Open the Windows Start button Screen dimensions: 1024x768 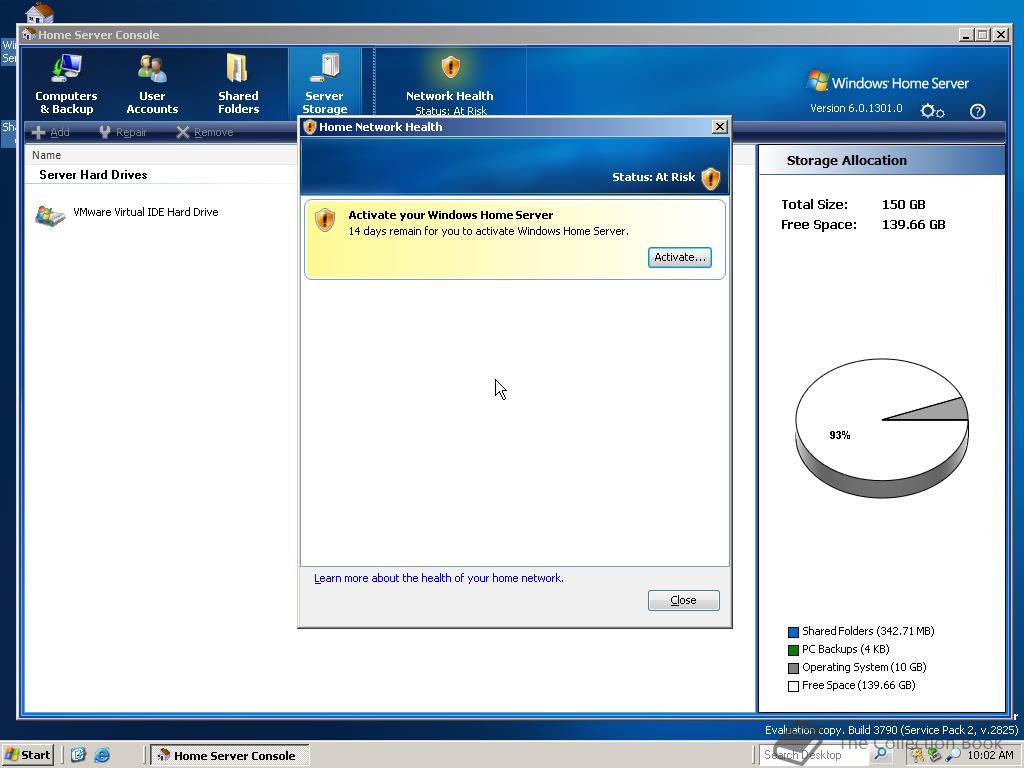[x=27, y=755]
